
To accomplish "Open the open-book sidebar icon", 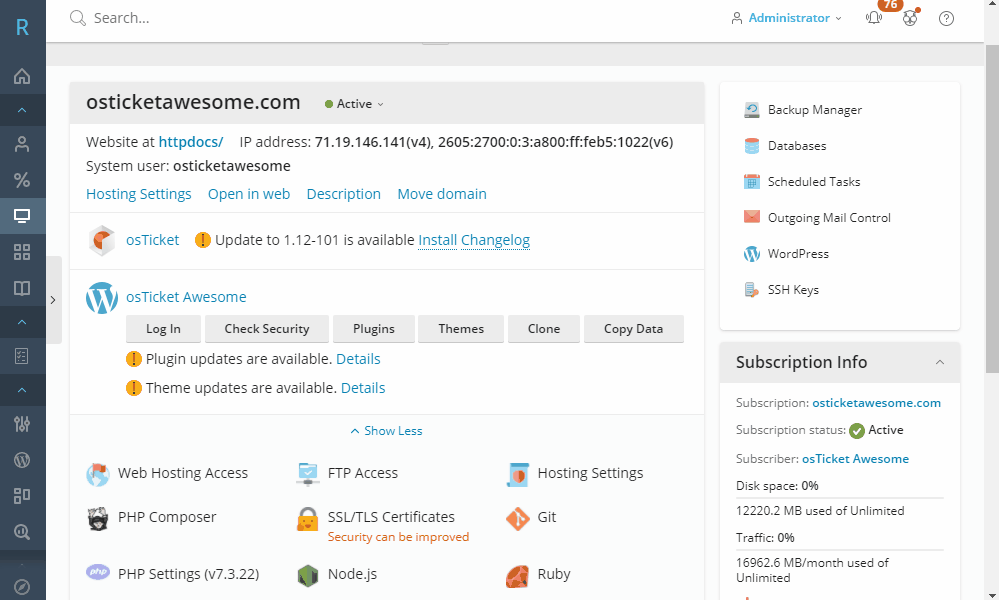I will [22, 289].
